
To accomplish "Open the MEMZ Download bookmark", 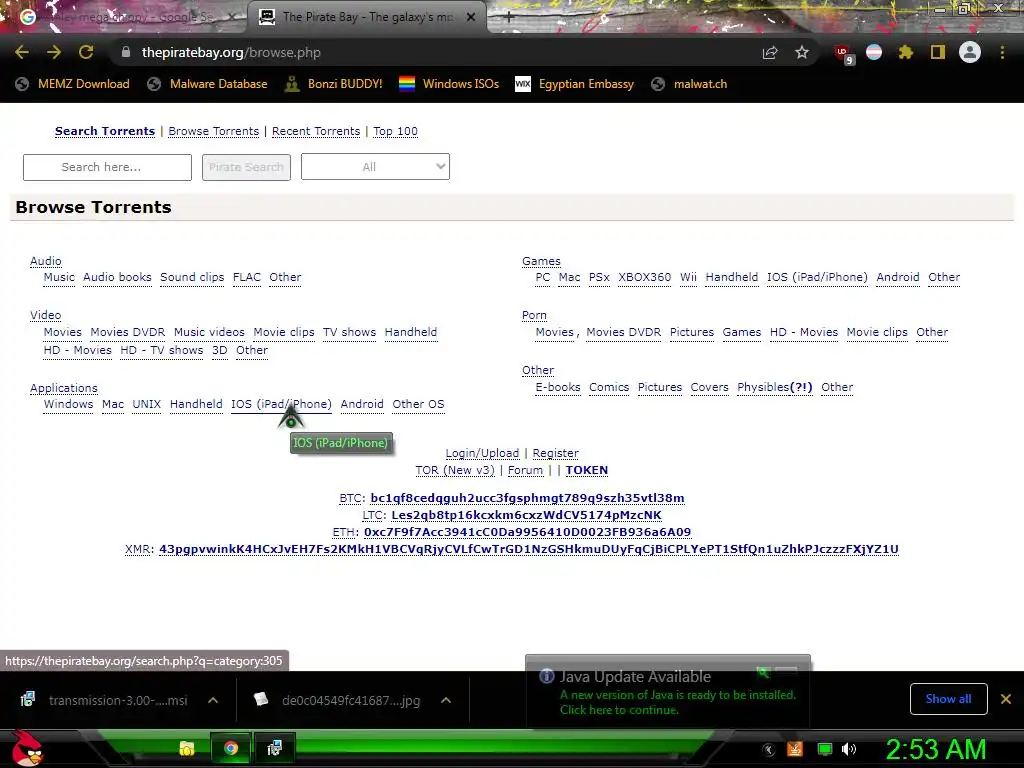I will pos(72,84).
